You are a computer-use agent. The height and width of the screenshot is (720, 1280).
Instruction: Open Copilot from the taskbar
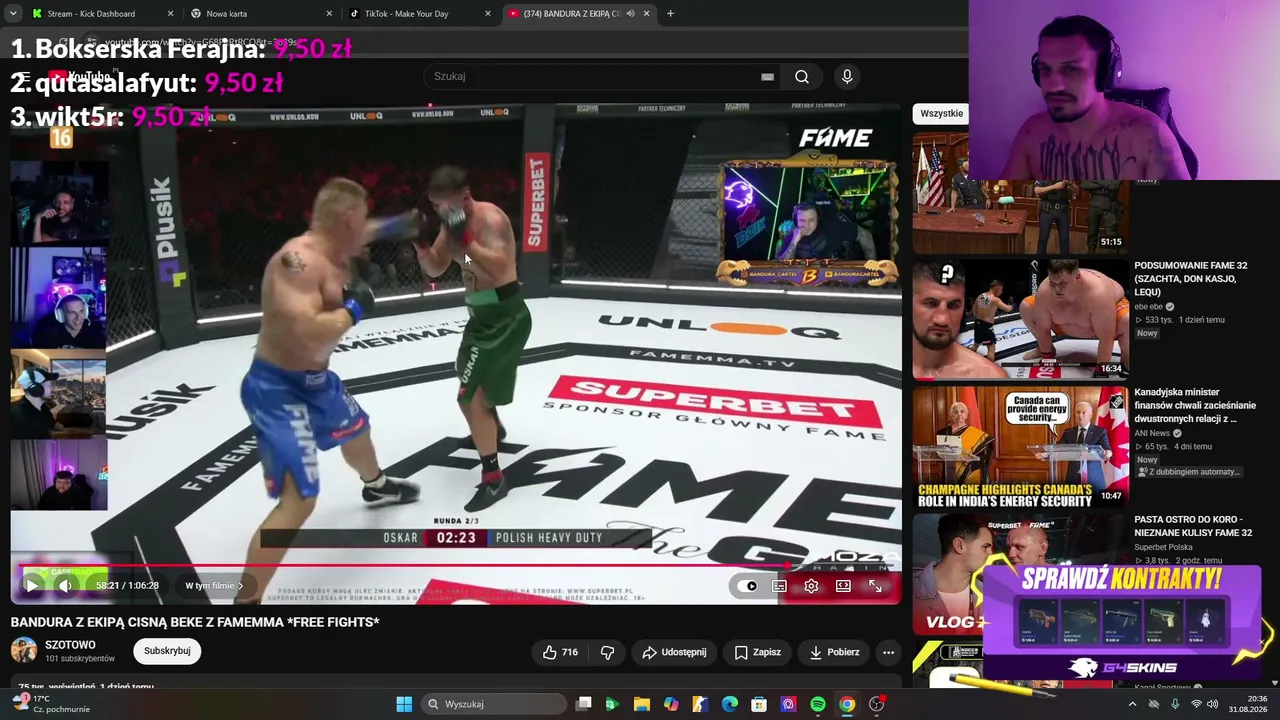(x=671, y=704)
